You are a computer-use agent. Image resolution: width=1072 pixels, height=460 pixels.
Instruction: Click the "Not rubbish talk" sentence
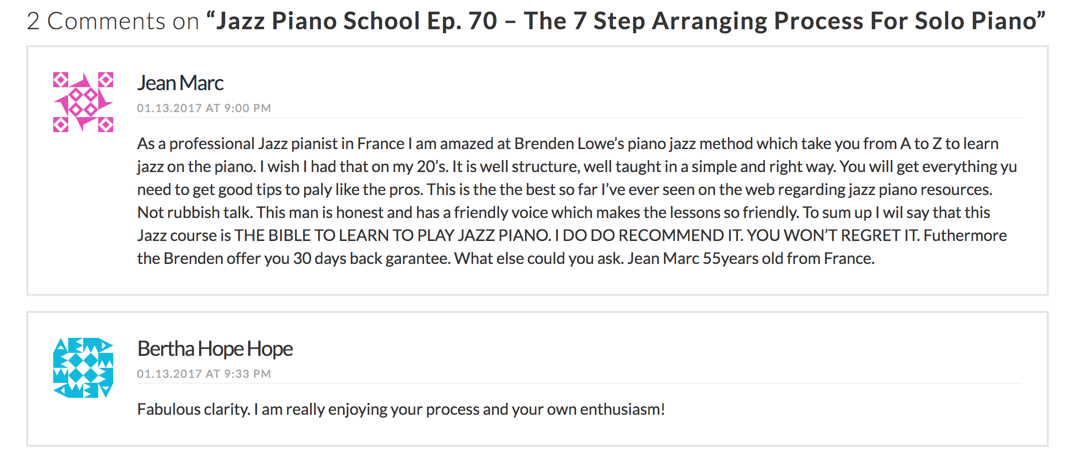pyautogui.click(x=193, y=213)
